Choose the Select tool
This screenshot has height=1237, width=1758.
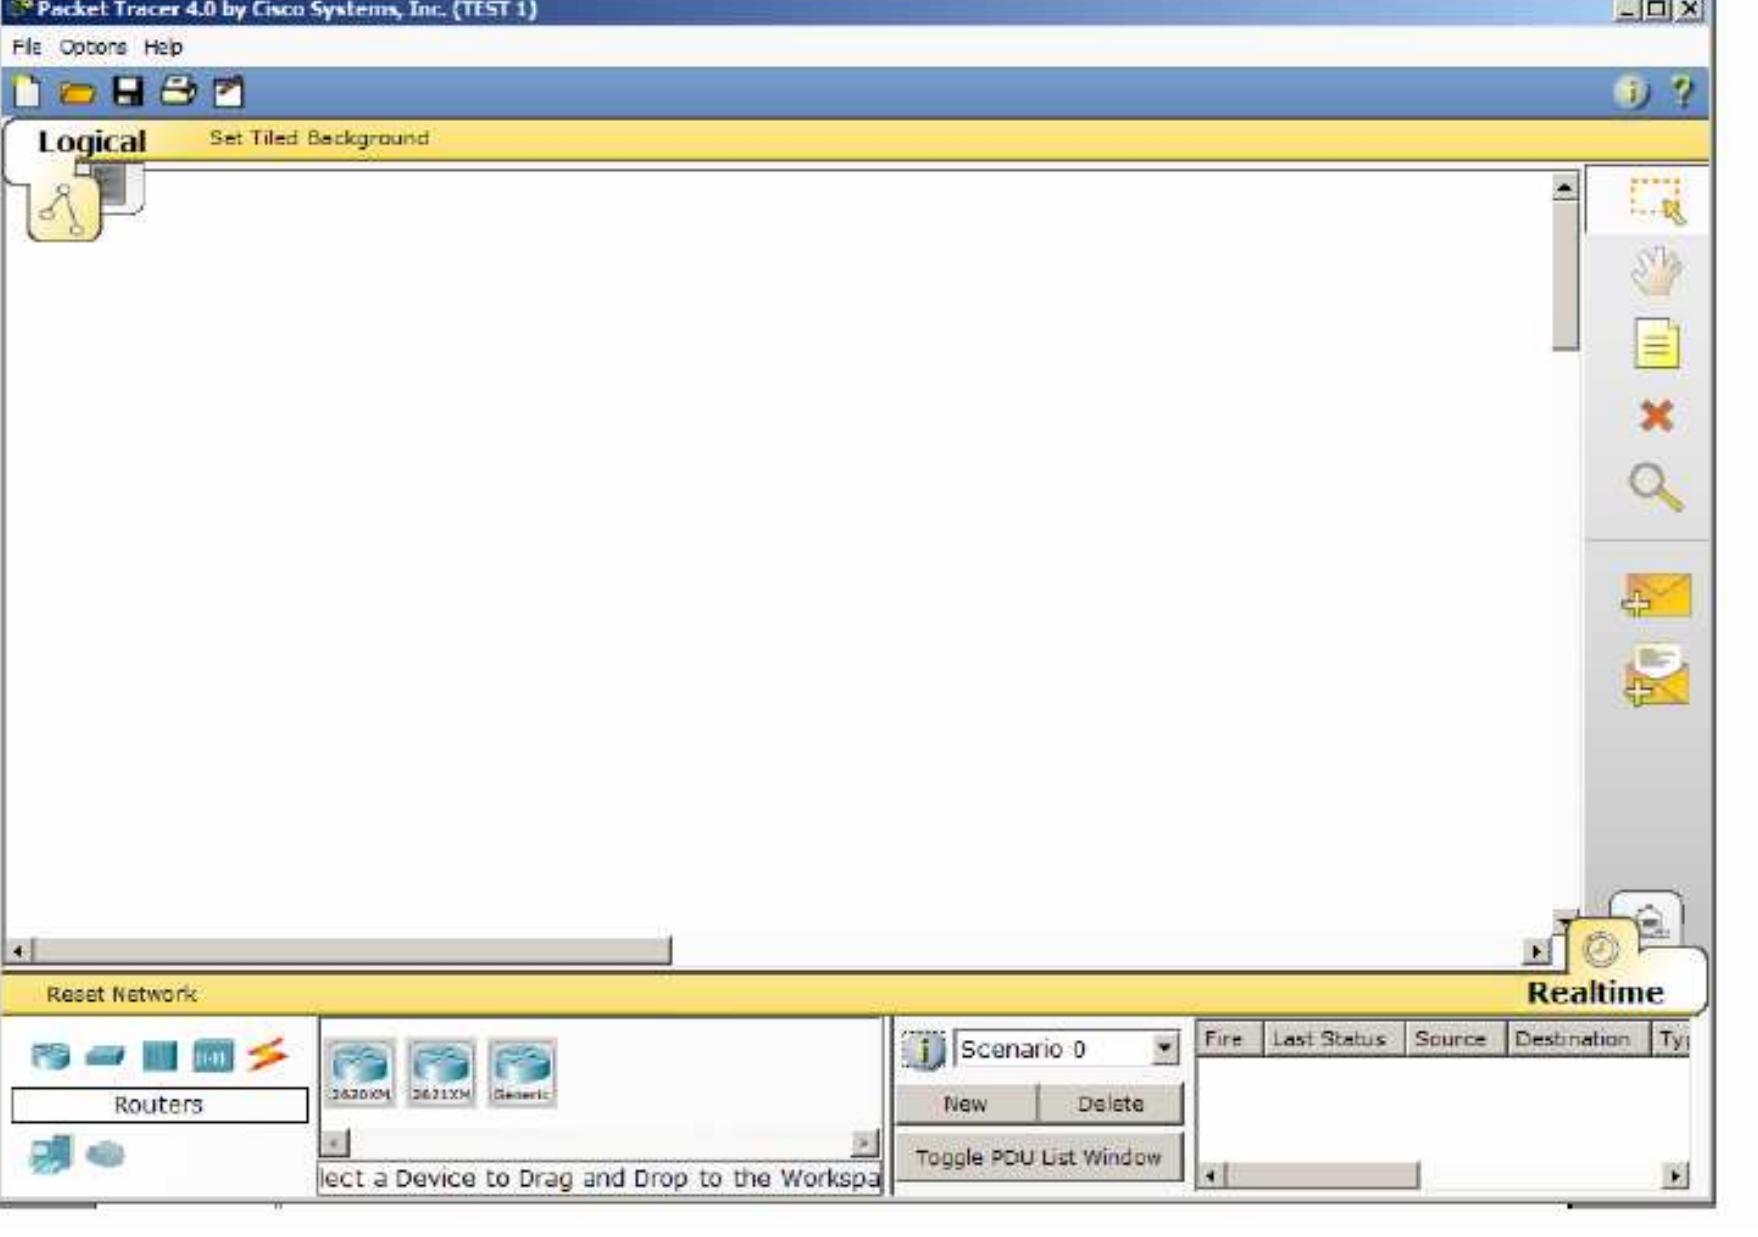[1656, 201]
